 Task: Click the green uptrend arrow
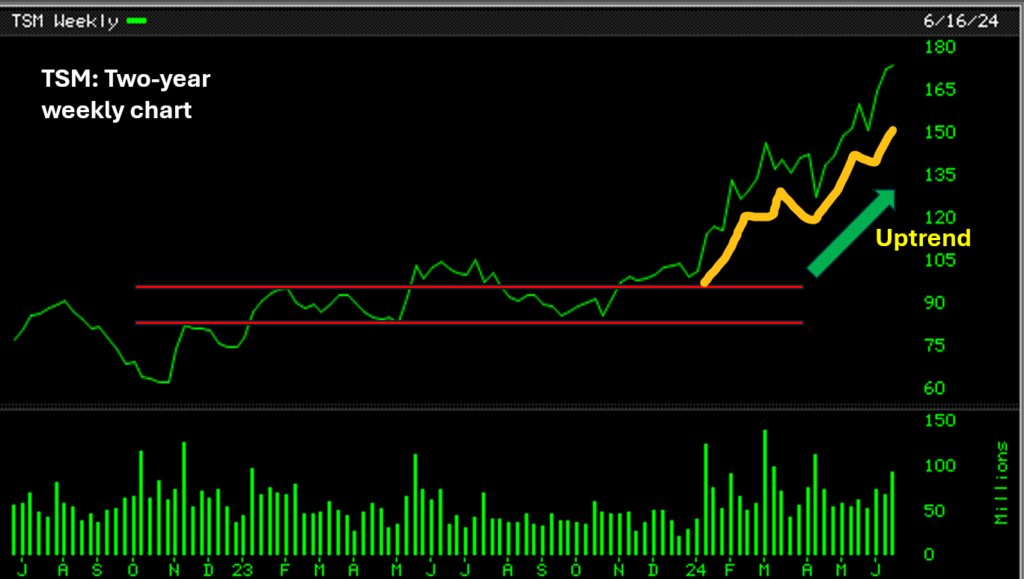[853, 231]
